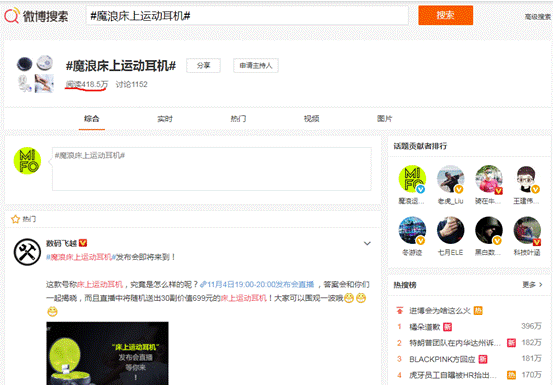The image size is (553, 385).
Task: Click the 讨论1152 discussion count
Action: 132,84
